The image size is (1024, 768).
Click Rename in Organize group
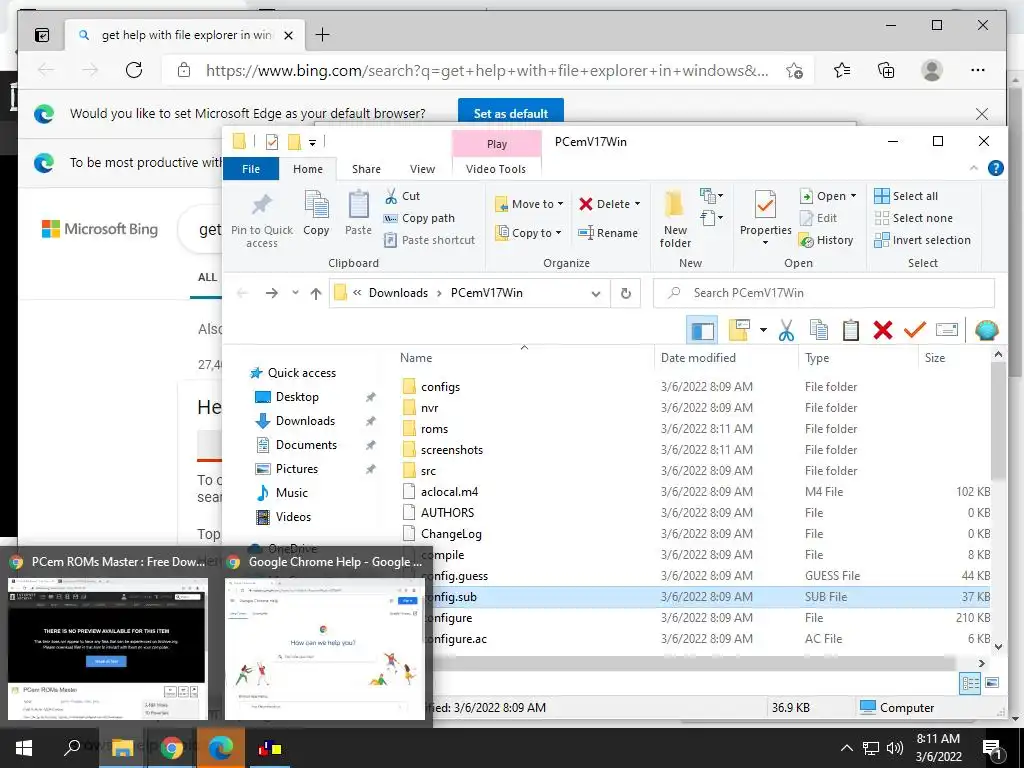(x=608, y=233)
